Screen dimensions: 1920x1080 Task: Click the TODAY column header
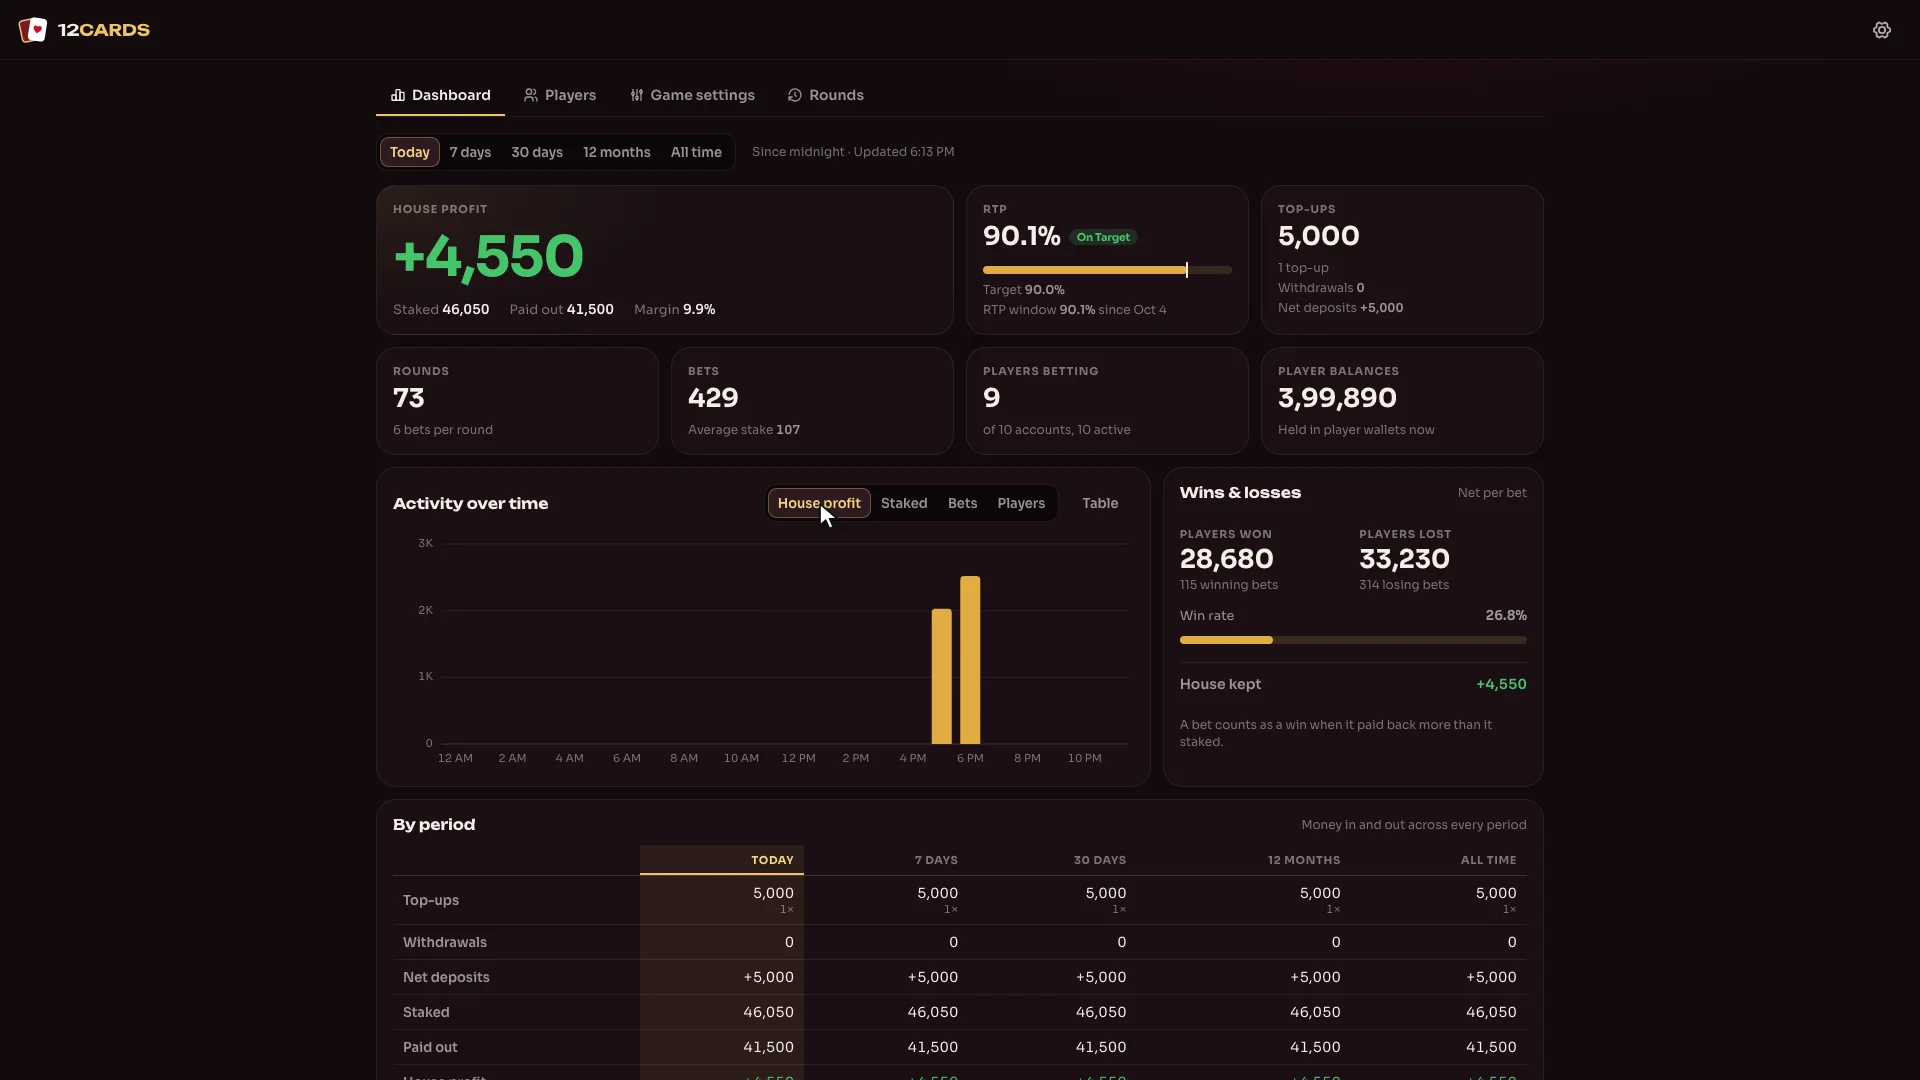pyautogui.click(x=772, y=860)
